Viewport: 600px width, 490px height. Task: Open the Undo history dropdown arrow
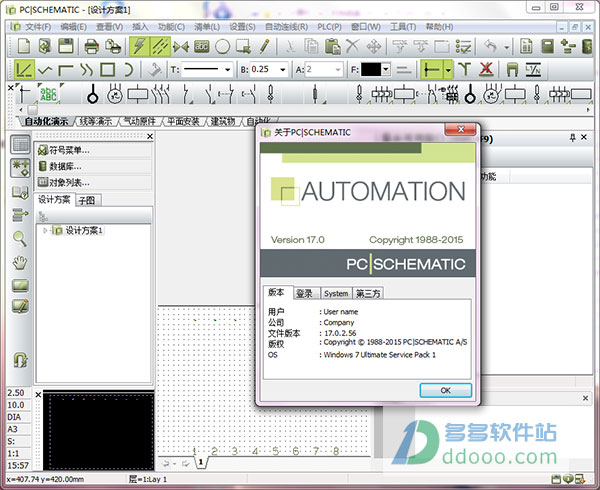(x=507, y=47)
